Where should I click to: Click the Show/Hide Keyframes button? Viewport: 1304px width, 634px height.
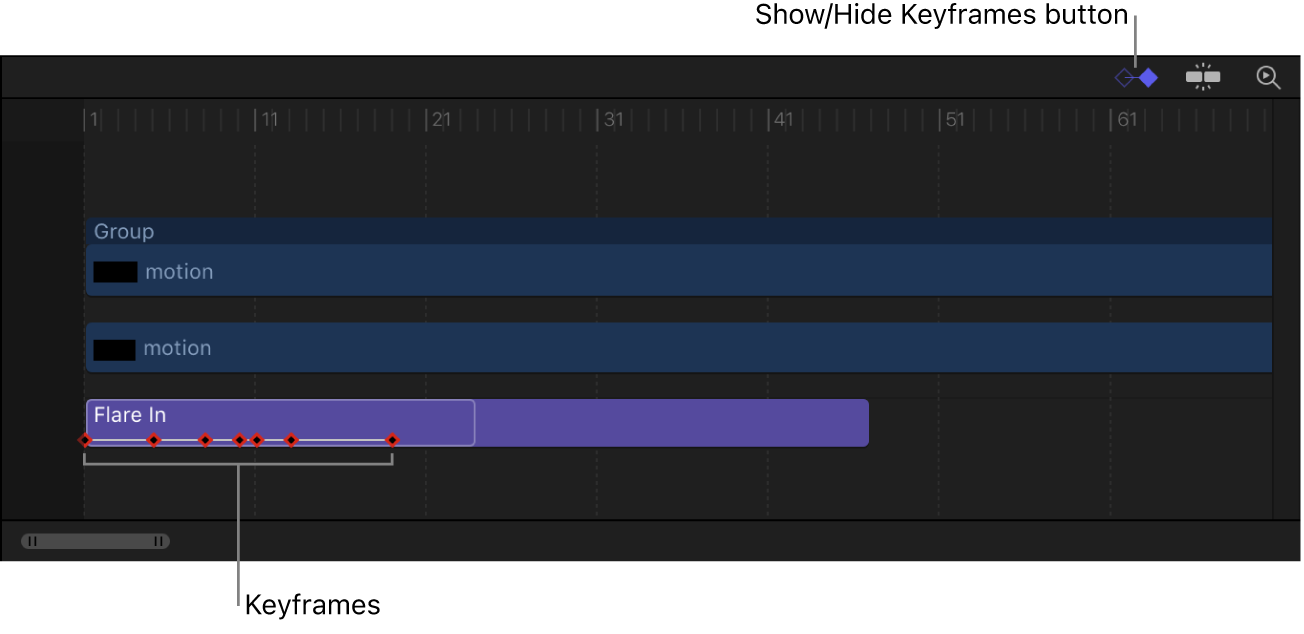[1138, 76]
